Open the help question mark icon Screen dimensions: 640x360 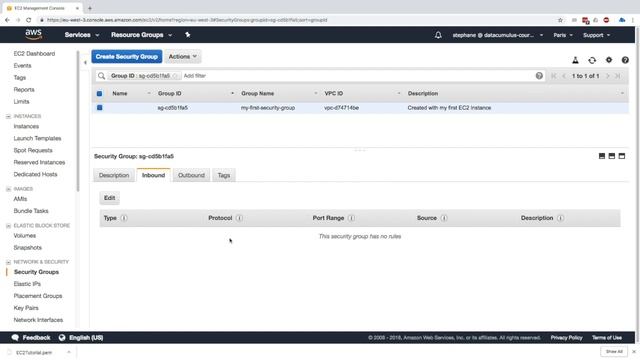click(625, 60)
